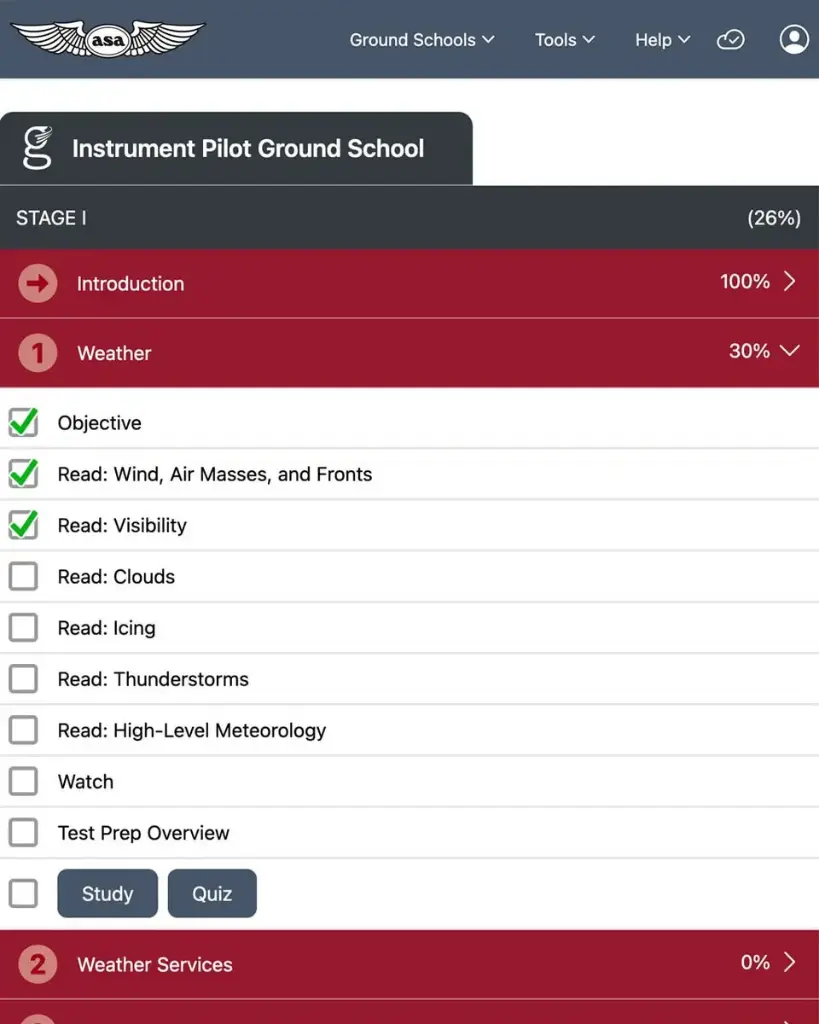Viewport: 819px width, 1024px height.
Task: Click the Introduction arrow circle icon
Action: point(38,284)
